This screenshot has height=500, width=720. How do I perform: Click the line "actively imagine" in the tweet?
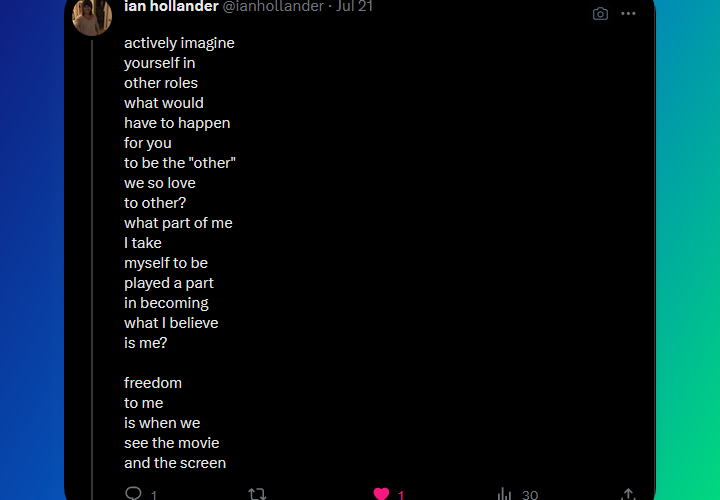click(179, 43)
